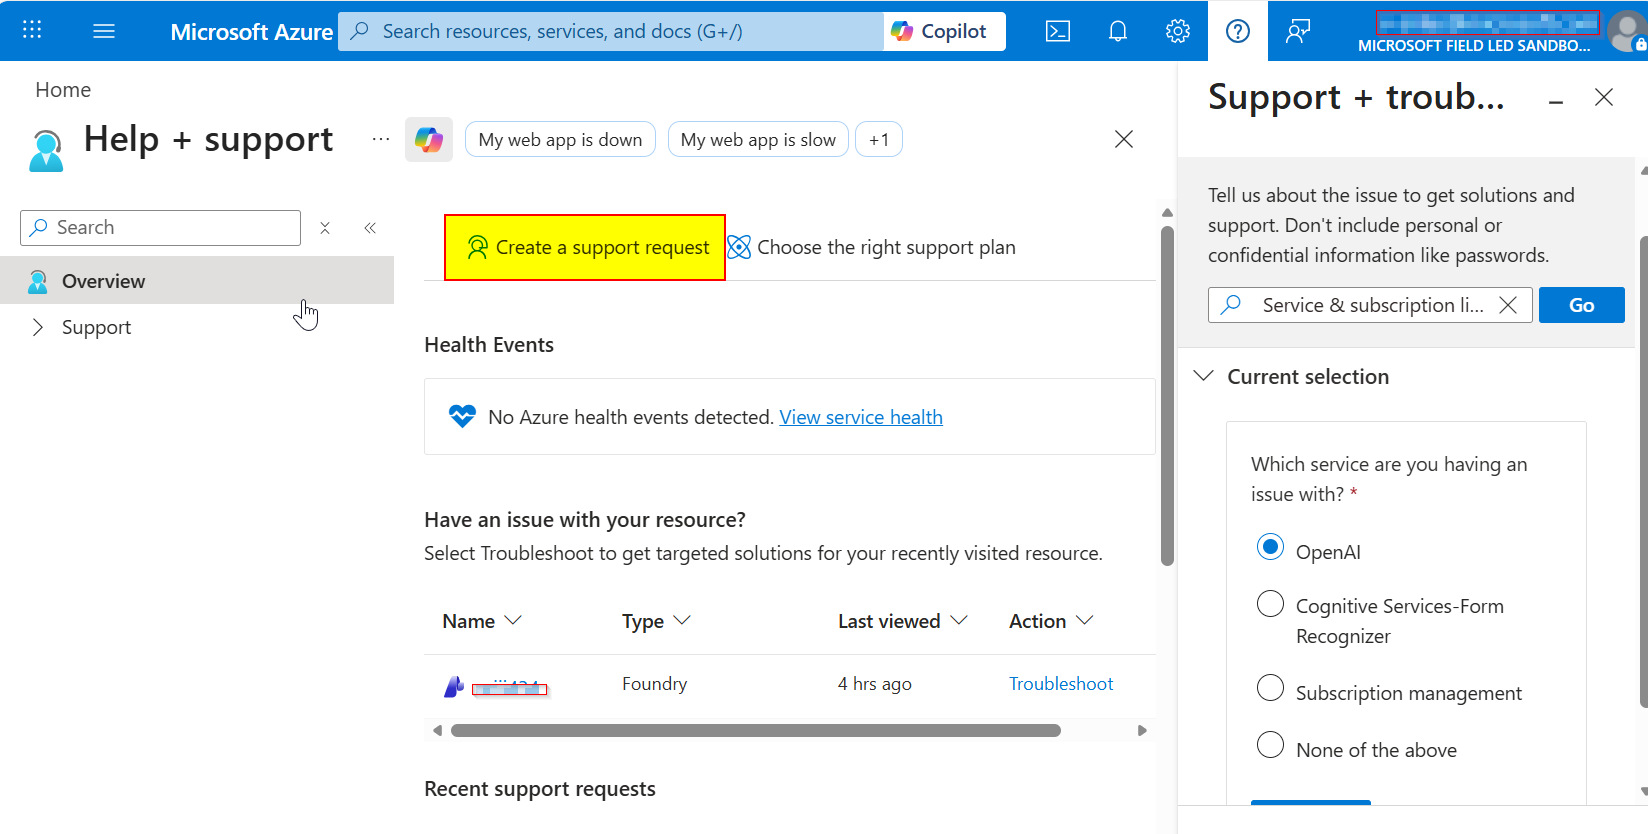The width and height of the screenshot is (1648, 834).
Task: Sort by the Name column
Action: [x=482, y=621]
